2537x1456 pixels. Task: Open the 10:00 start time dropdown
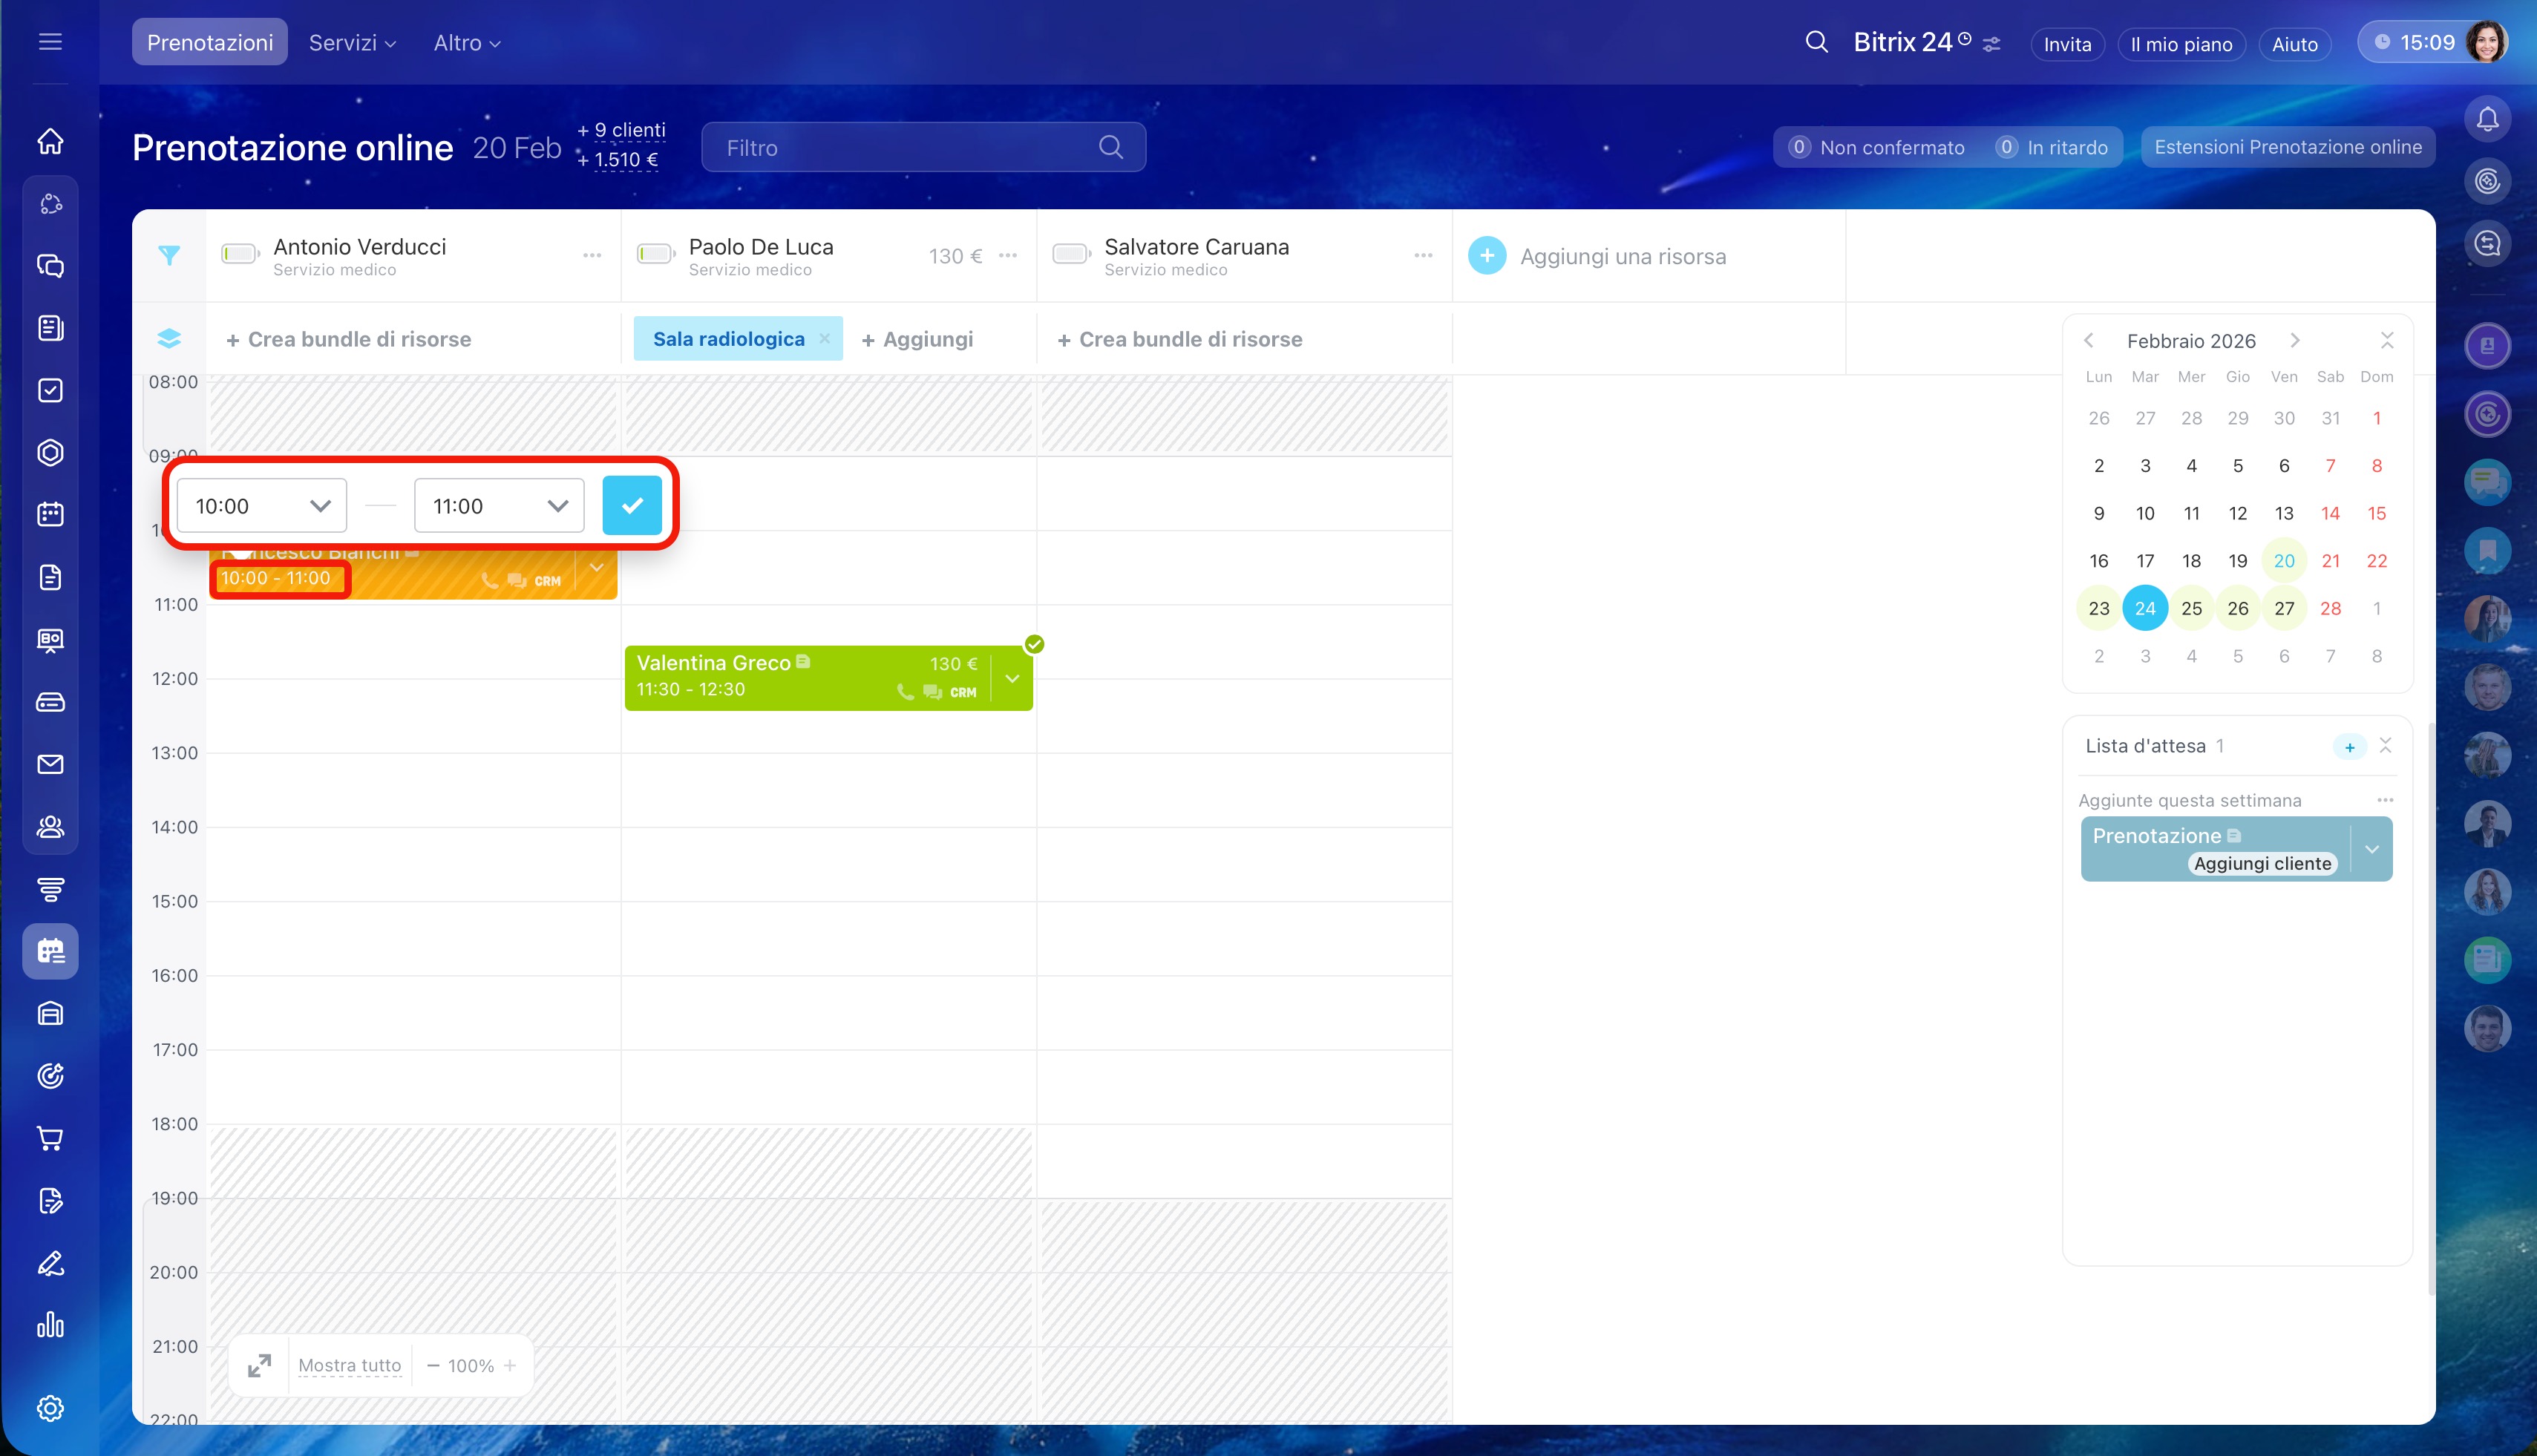pyautogui.click(x=262, y=506)
